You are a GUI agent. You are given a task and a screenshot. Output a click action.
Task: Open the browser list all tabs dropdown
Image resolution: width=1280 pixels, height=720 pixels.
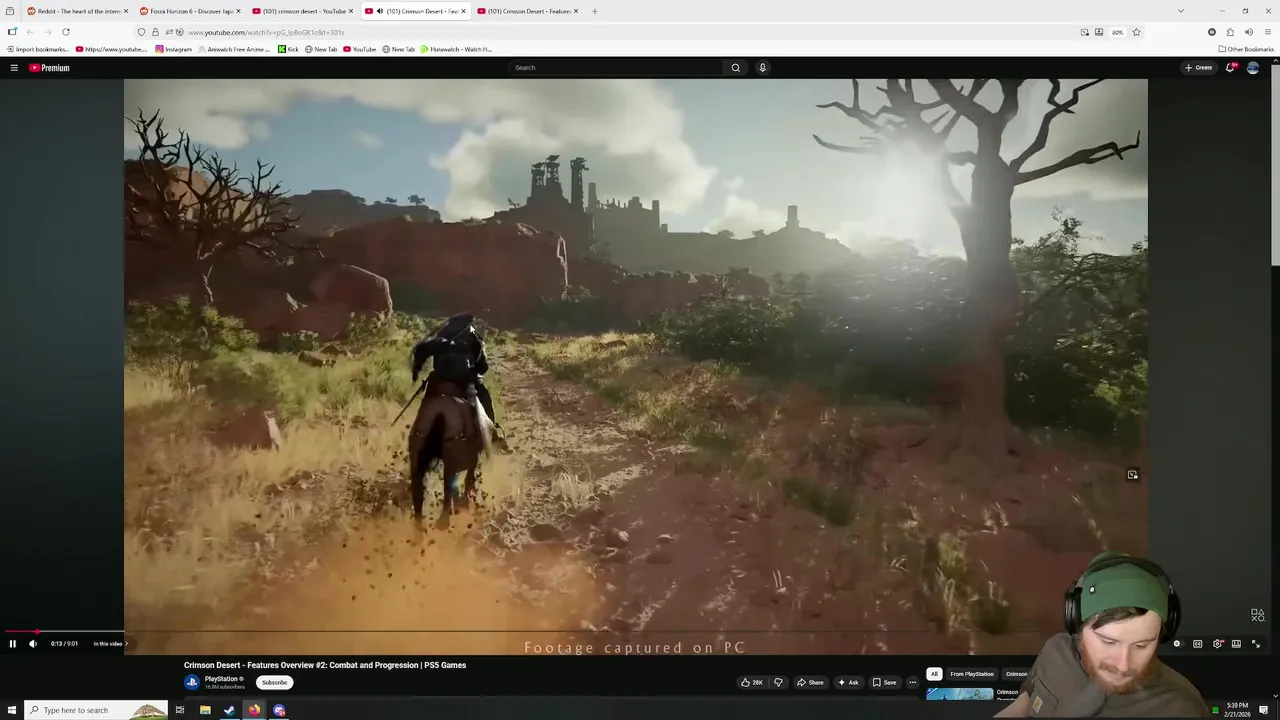click(1181, 11)
